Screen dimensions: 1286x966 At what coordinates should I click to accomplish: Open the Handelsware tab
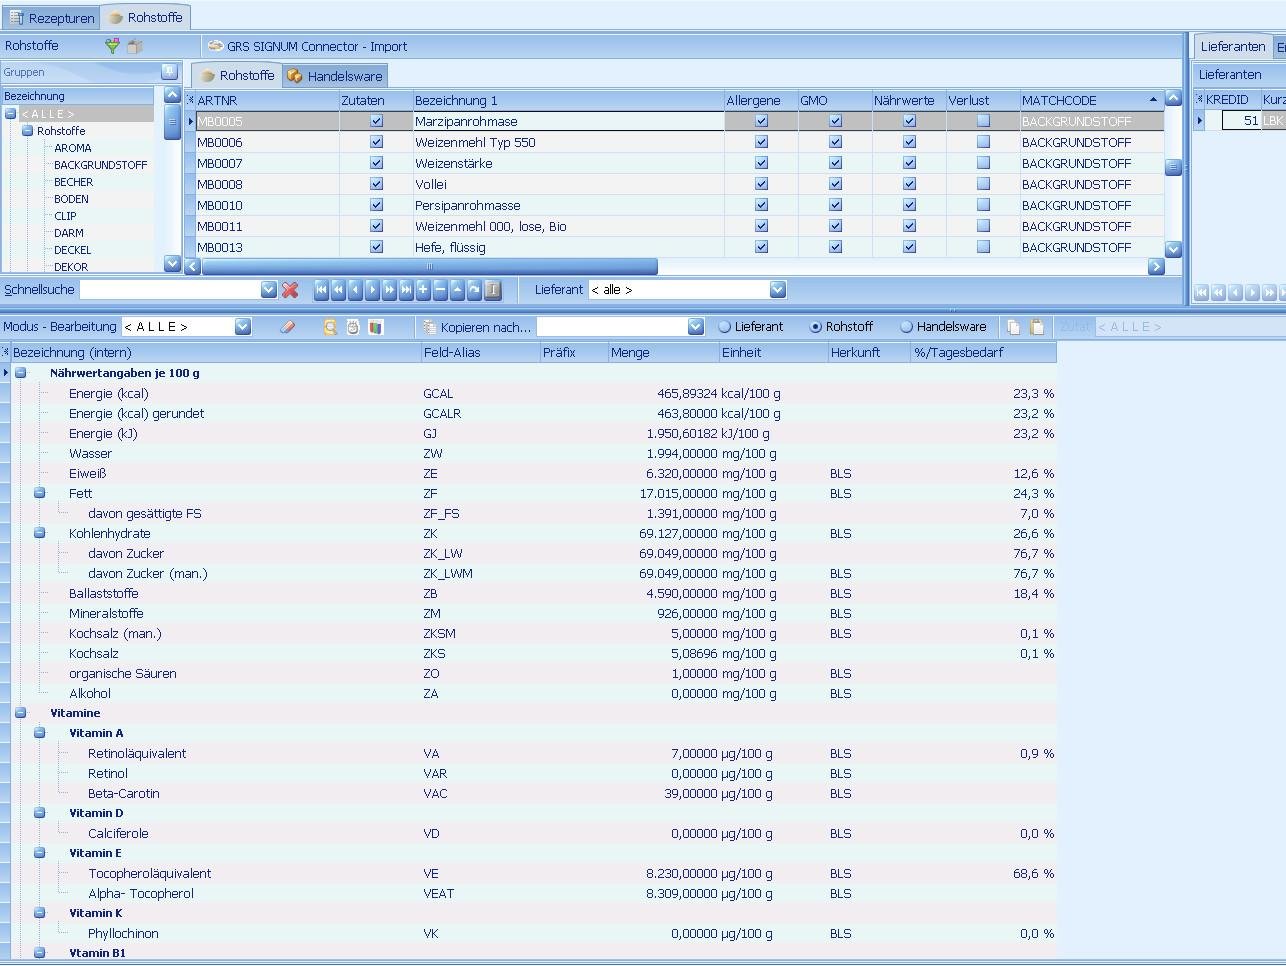334,76
